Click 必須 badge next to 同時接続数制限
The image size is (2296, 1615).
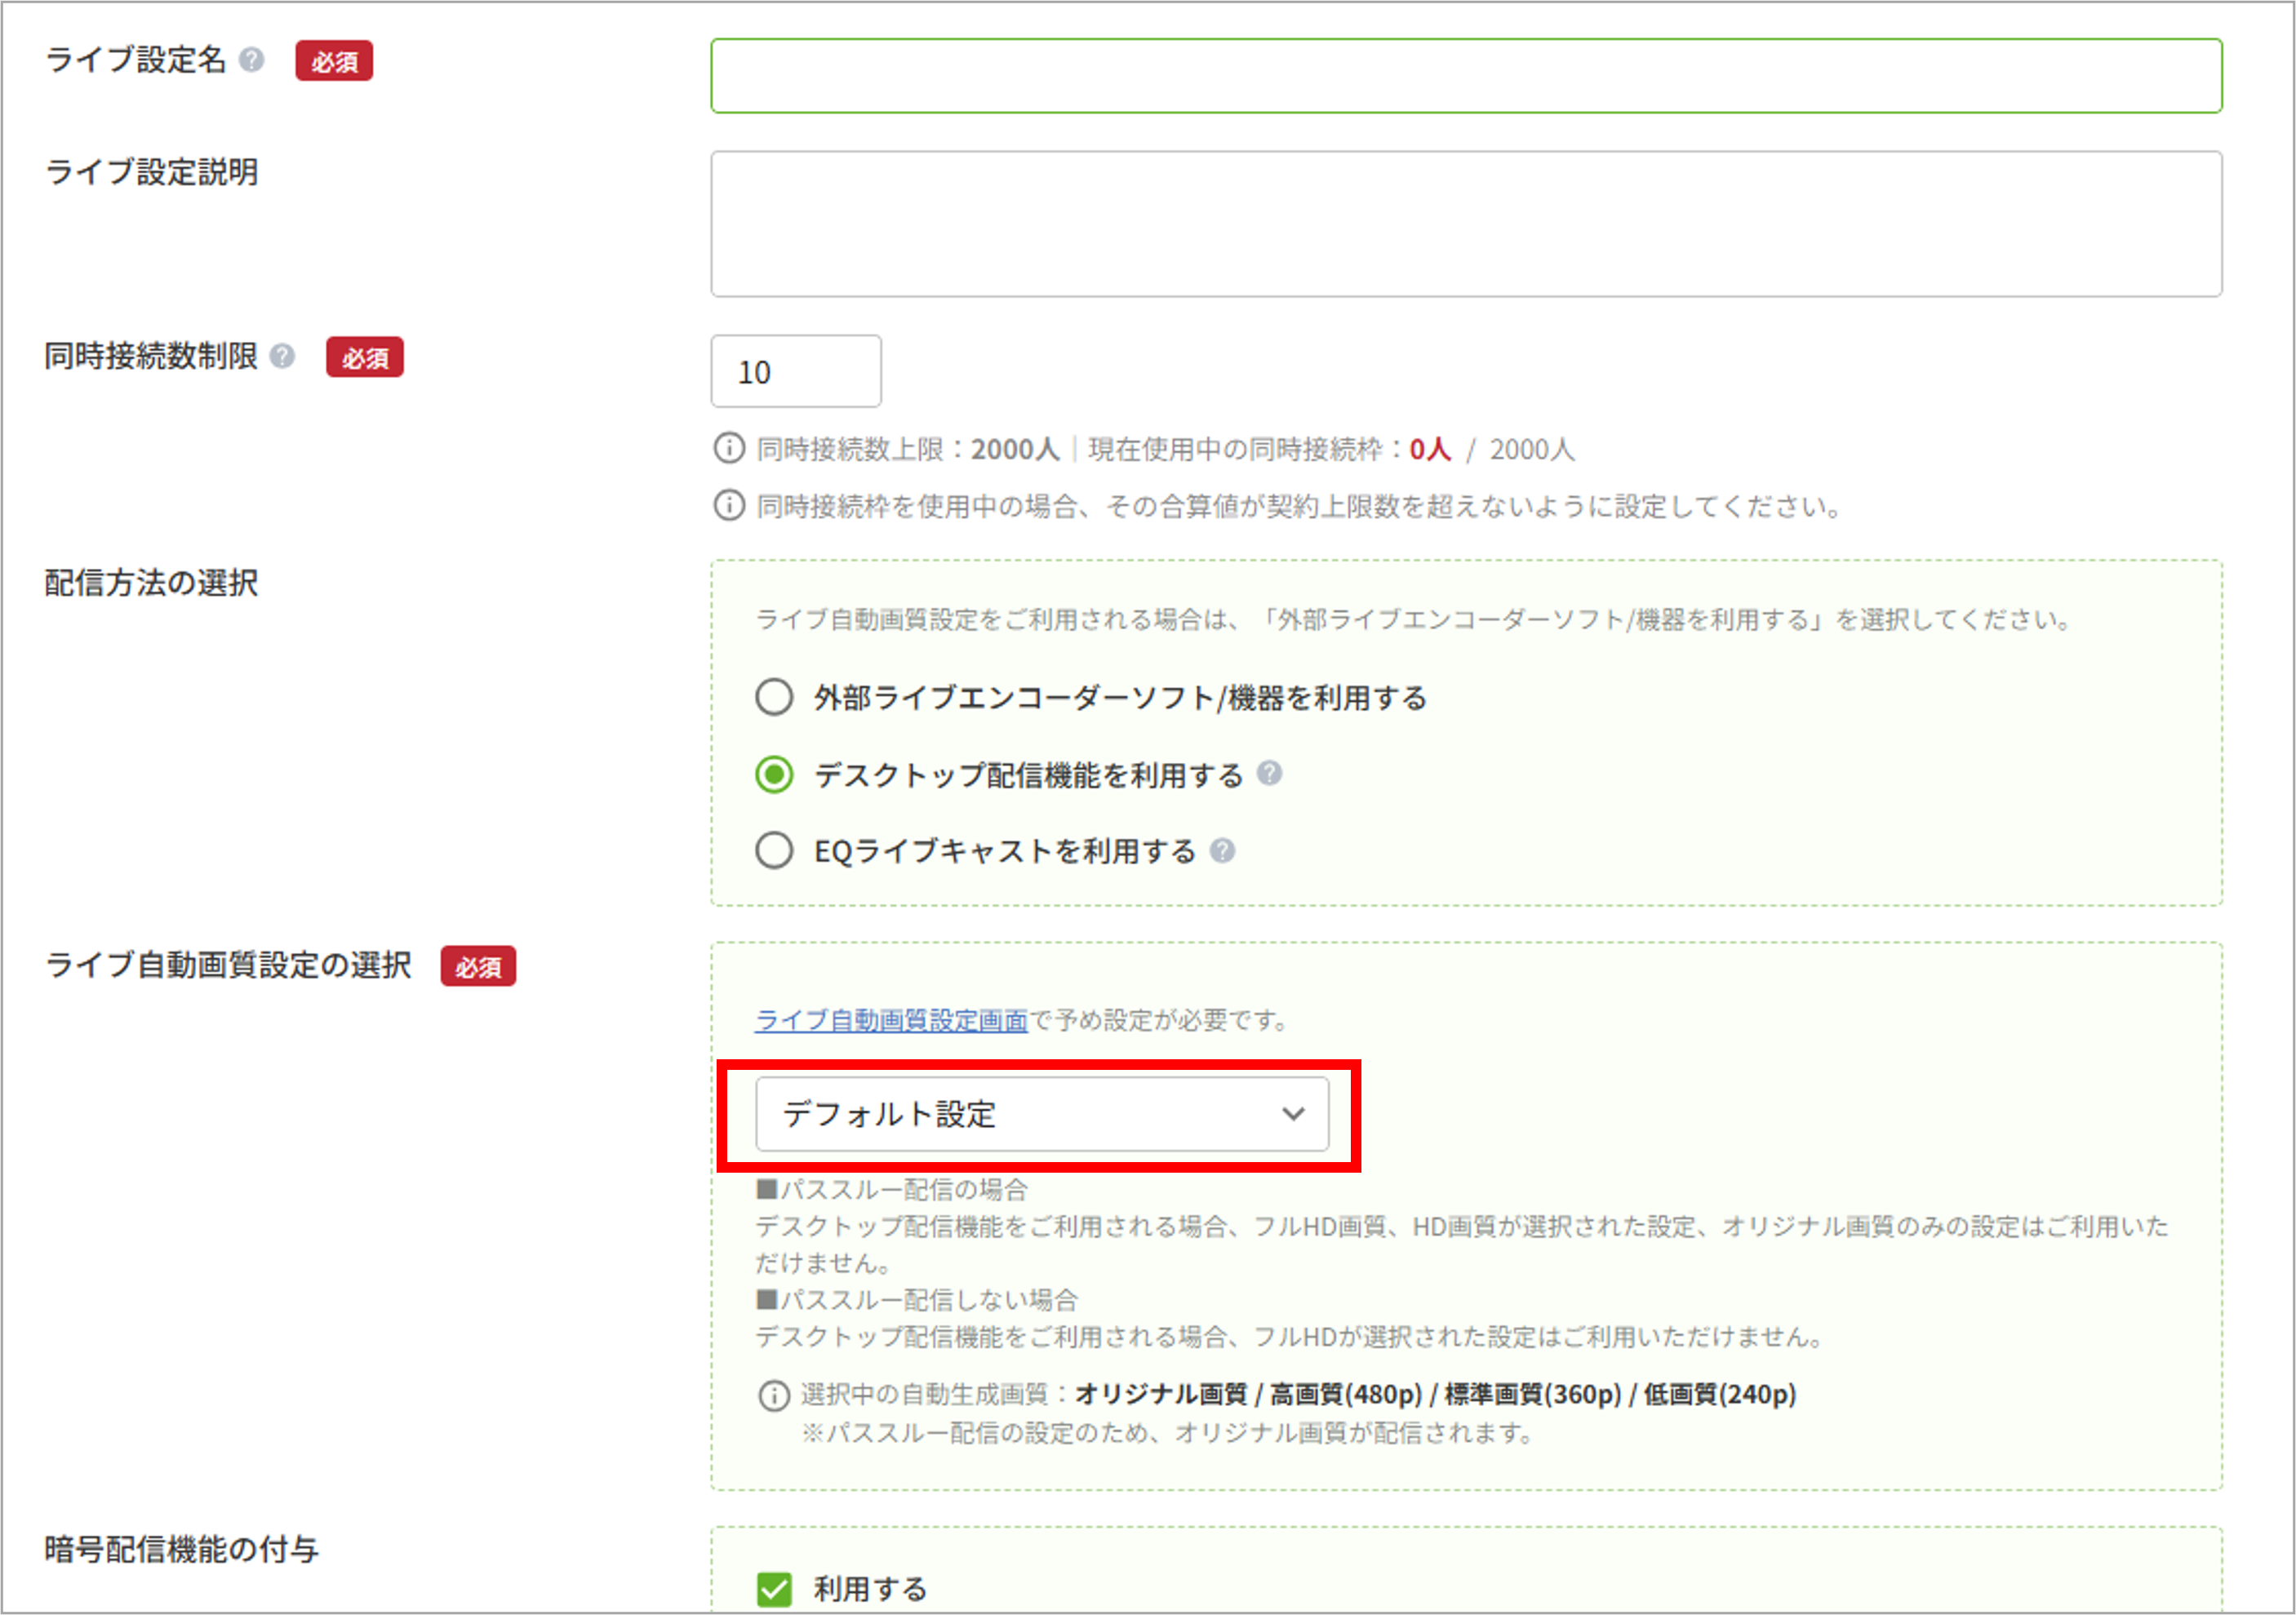click(x=365, y=357)
